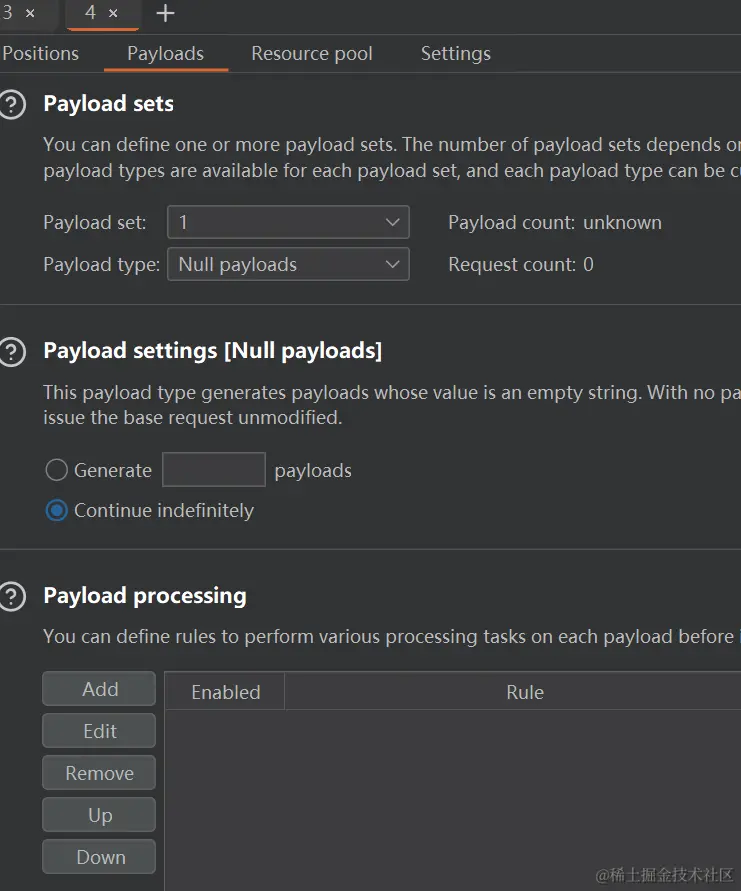Click Add payload processing rule button

(x=99, y=689)
